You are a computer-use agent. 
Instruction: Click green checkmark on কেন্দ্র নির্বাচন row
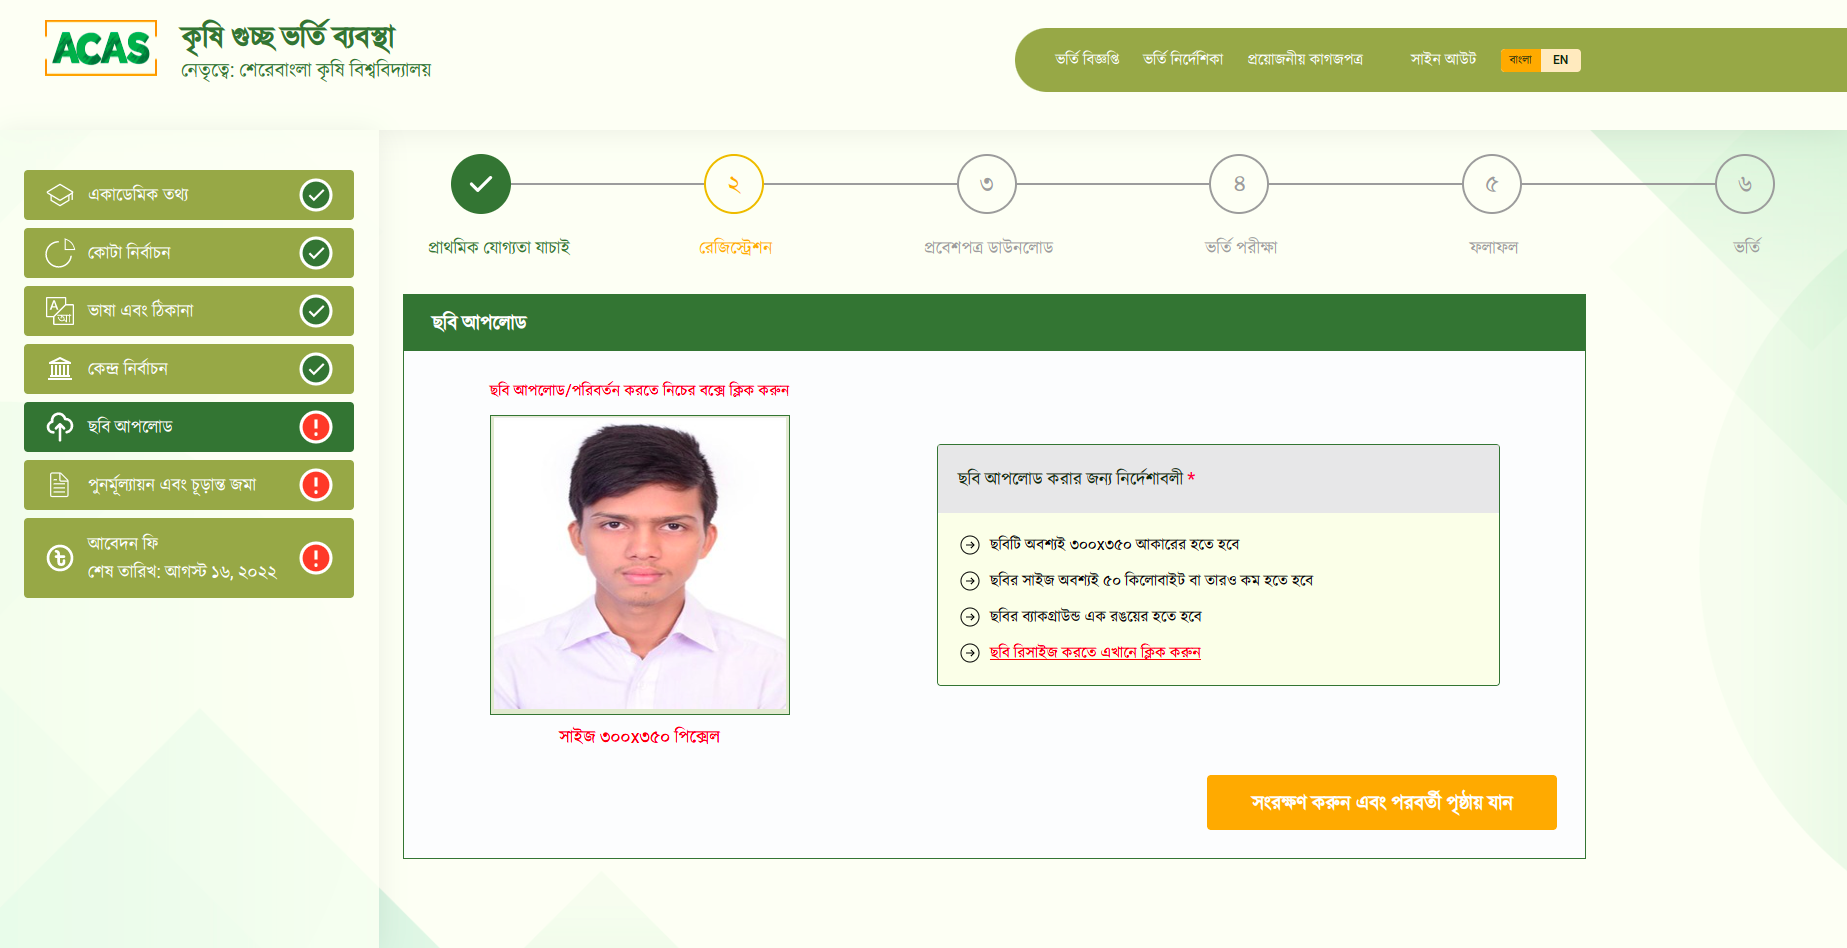click(x=316, y=369)
